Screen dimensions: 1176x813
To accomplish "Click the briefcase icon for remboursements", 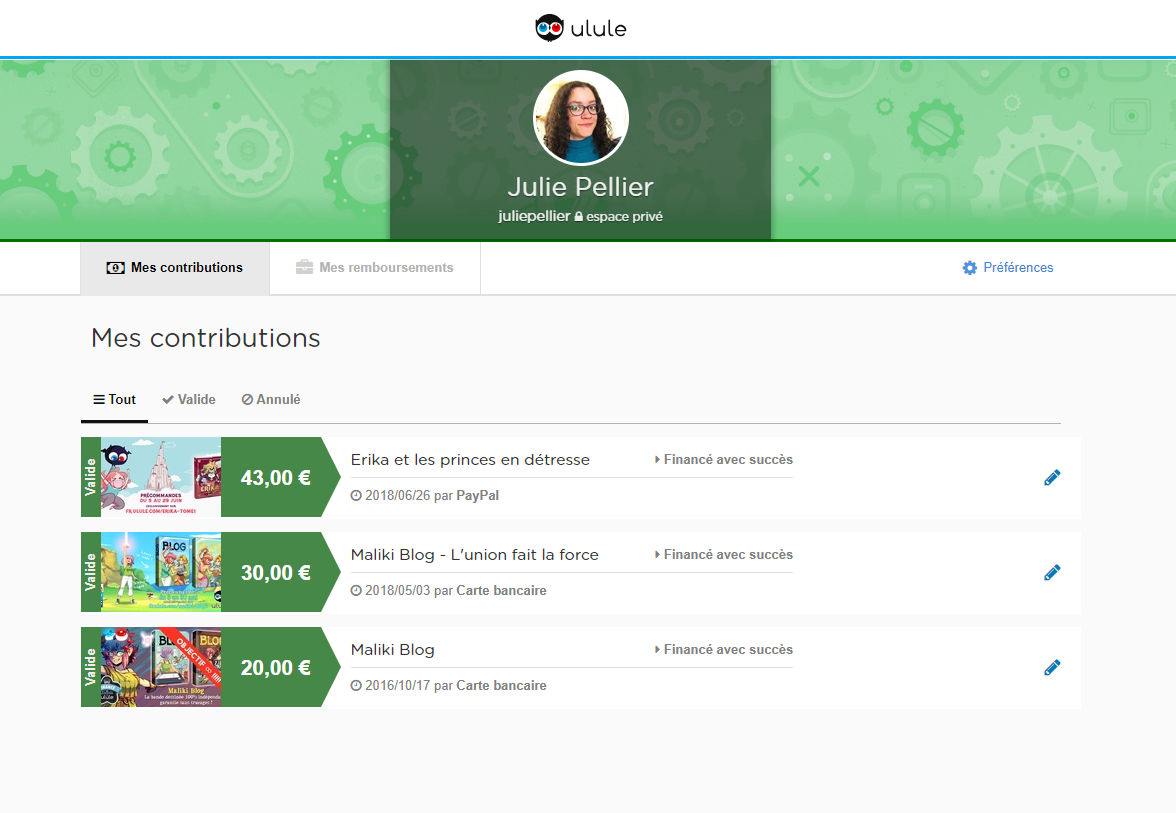I will point(304,268).
